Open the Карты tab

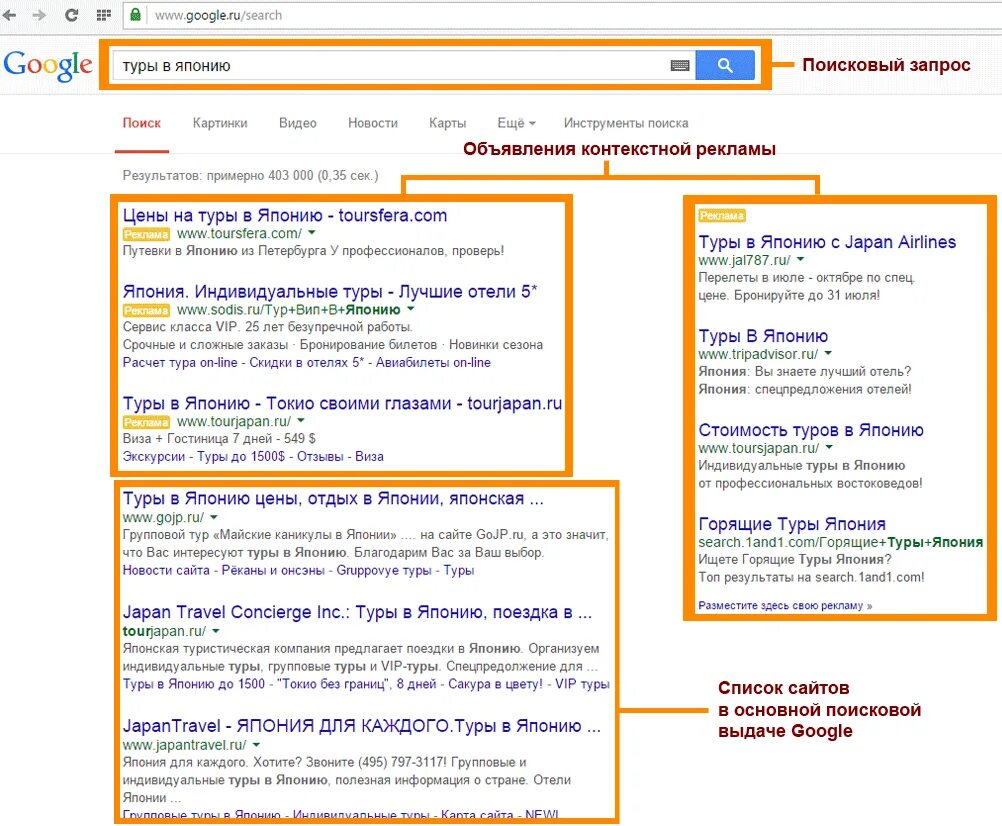pos(447,123)
